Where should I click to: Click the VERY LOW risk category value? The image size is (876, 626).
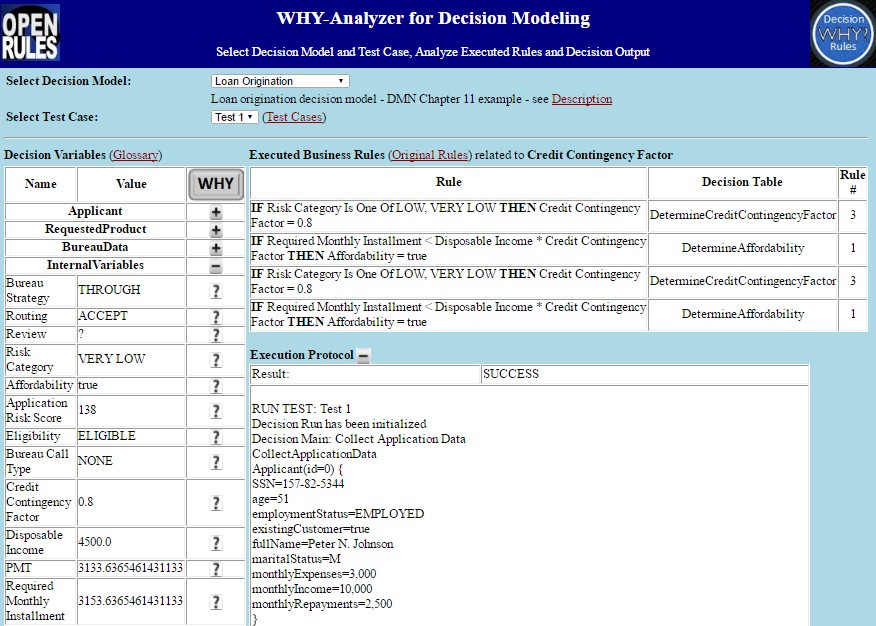(112, 359)
